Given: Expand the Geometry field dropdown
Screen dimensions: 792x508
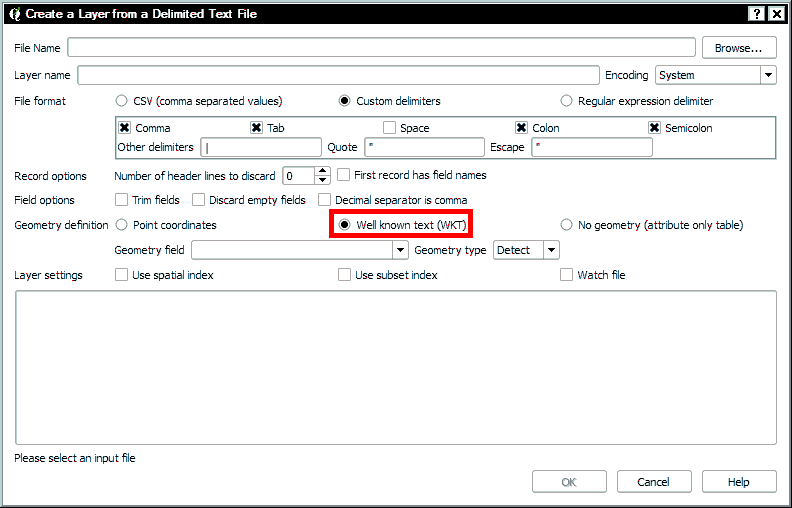Looking at the screenshot, I should (400, 250).
